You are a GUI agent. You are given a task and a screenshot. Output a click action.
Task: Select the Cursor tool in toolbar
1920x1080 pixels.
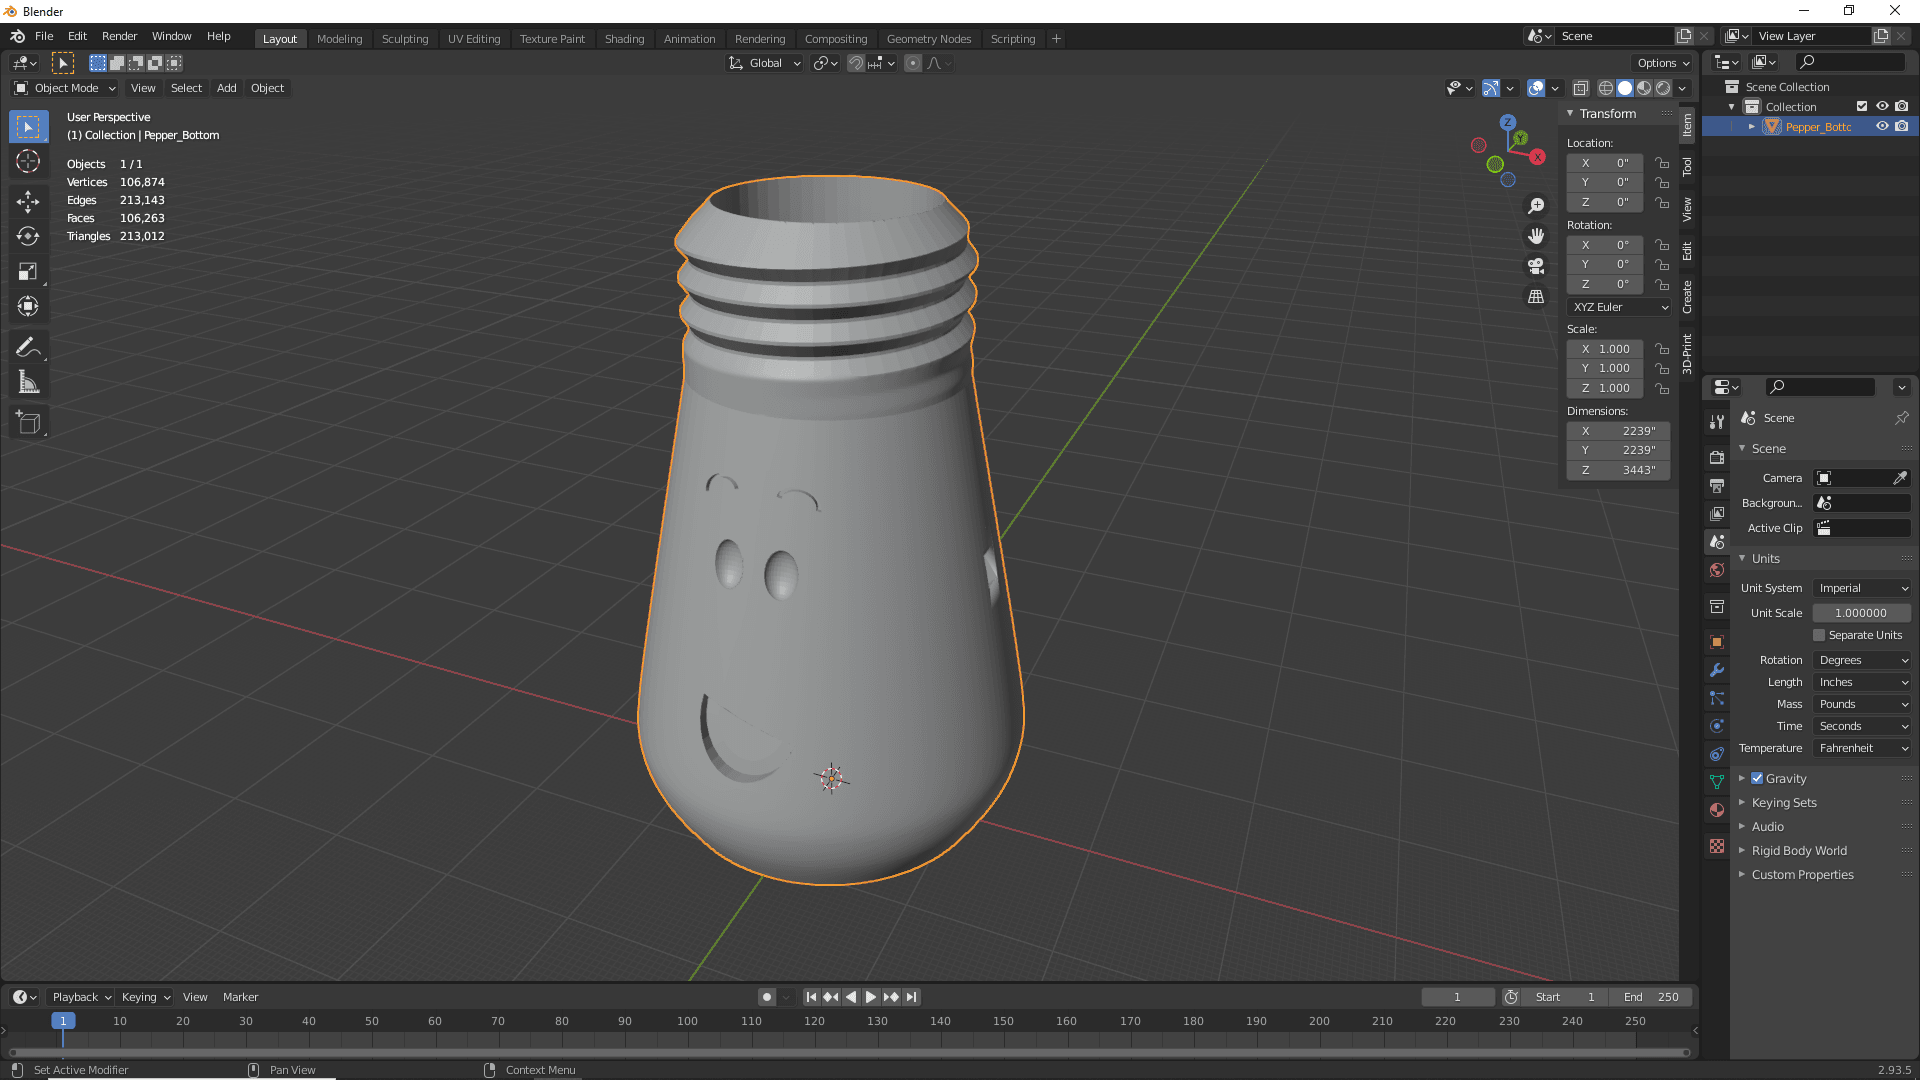click(x=28, y=162)
